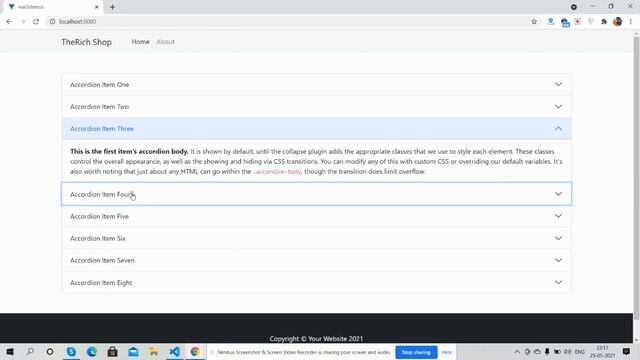The height and width of the screenshot is (360, 640).
Task: Click the page vertical scrollbar
Action: [636, 178]
